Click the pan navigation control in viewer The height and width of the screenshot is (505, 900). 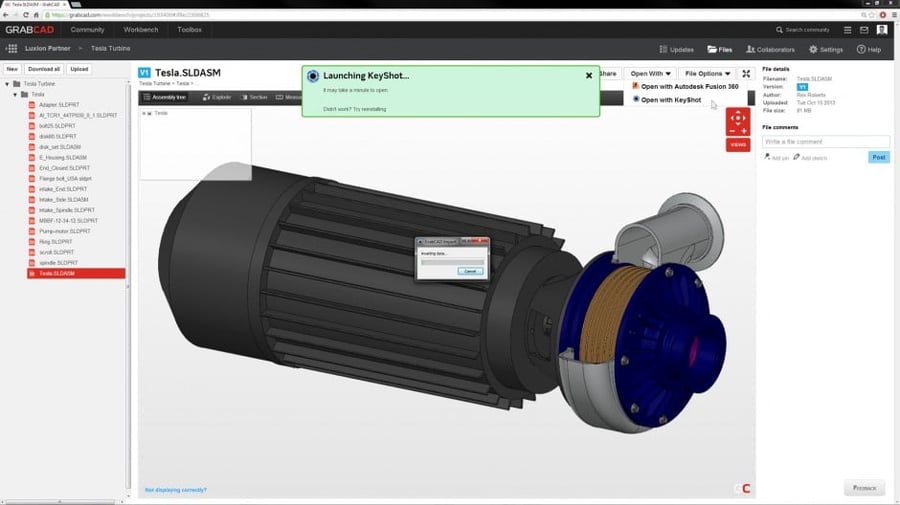coord(738,118)
